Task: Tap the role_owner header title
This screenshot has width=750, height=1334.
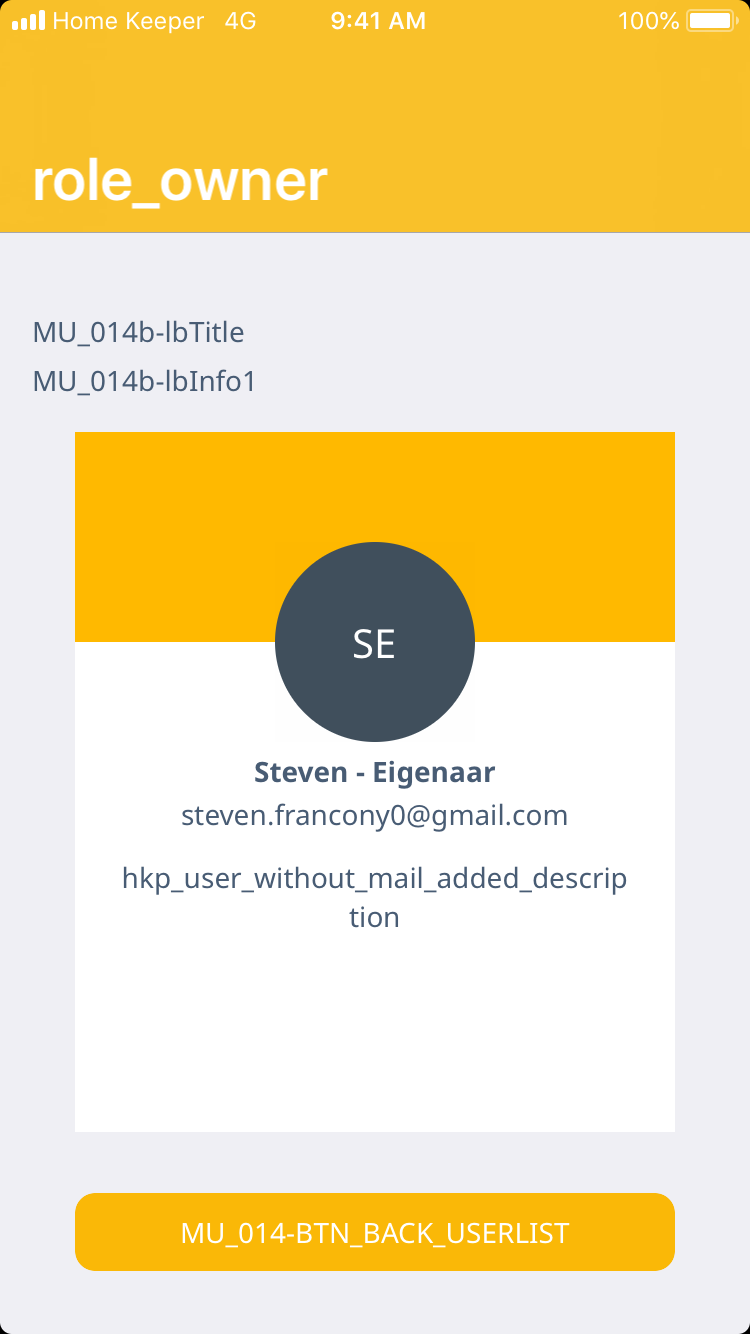Action: [x=180, y=181]
